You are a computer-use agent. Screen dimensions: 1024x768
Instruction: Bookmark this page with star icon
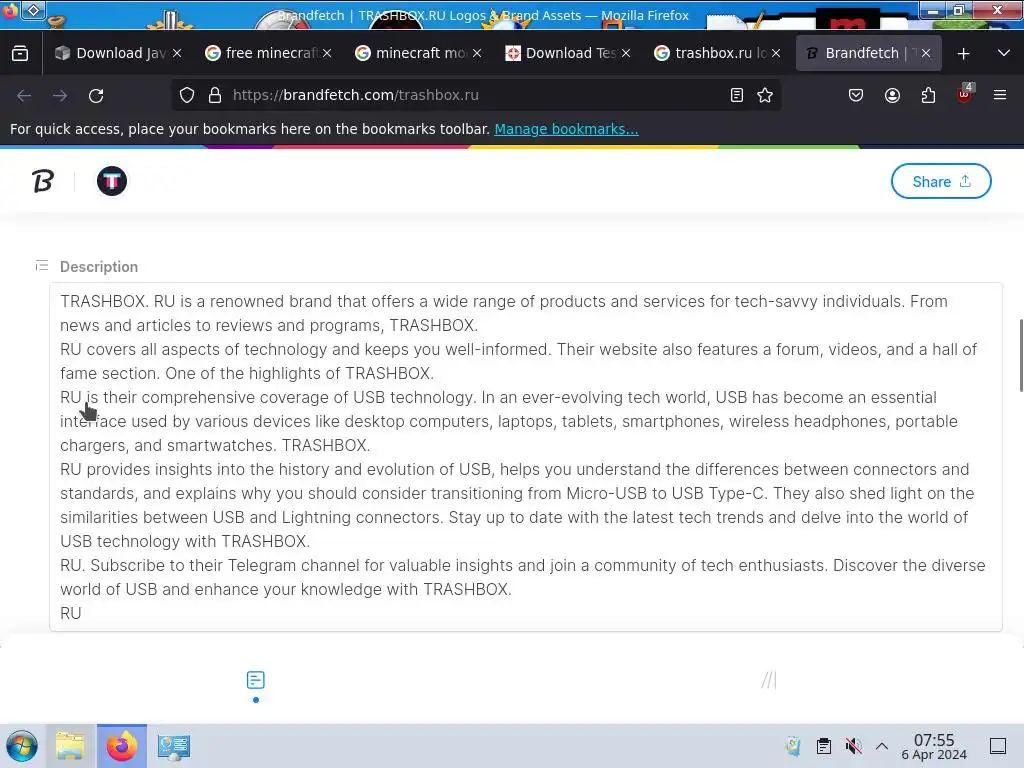click(765, 95)
